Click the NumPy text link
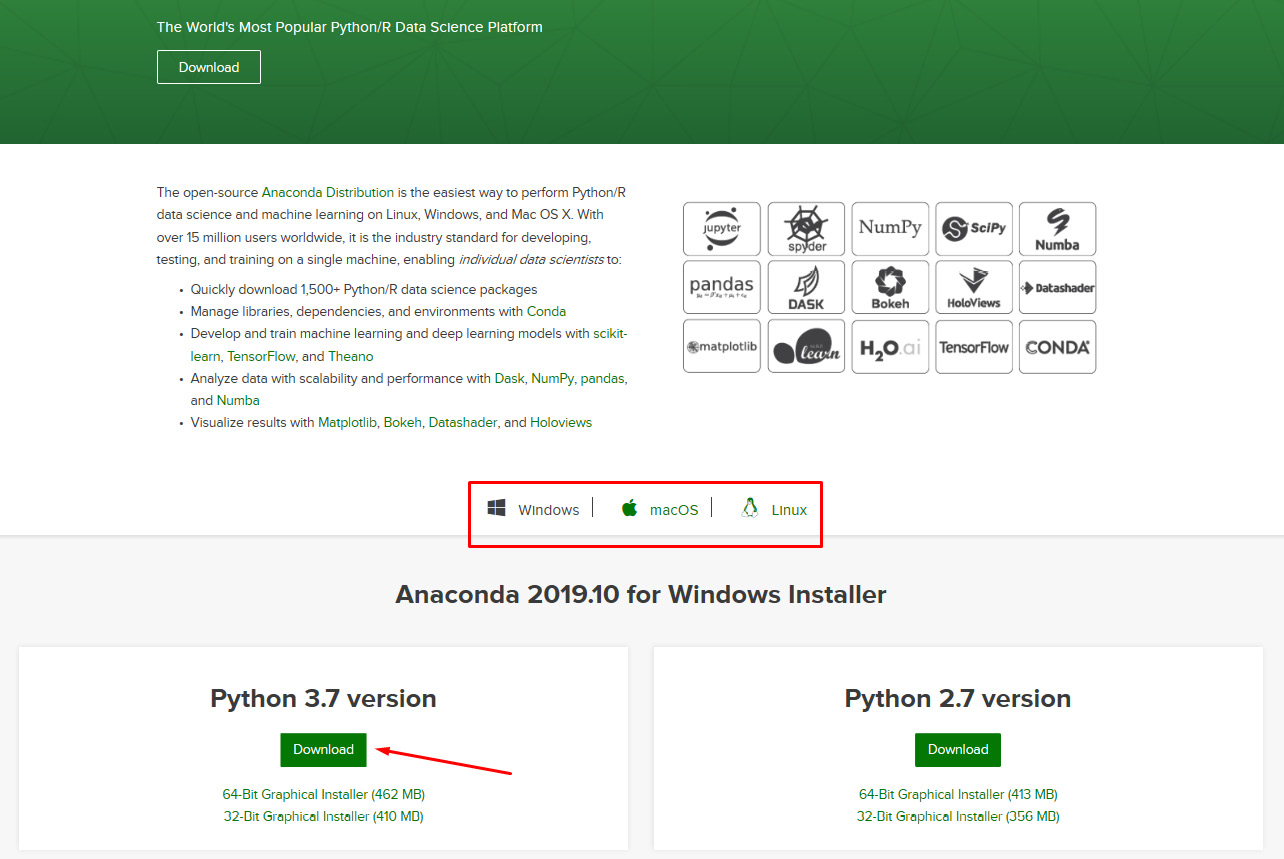This screenshot has width=1284, height=859. pos(552,378)
